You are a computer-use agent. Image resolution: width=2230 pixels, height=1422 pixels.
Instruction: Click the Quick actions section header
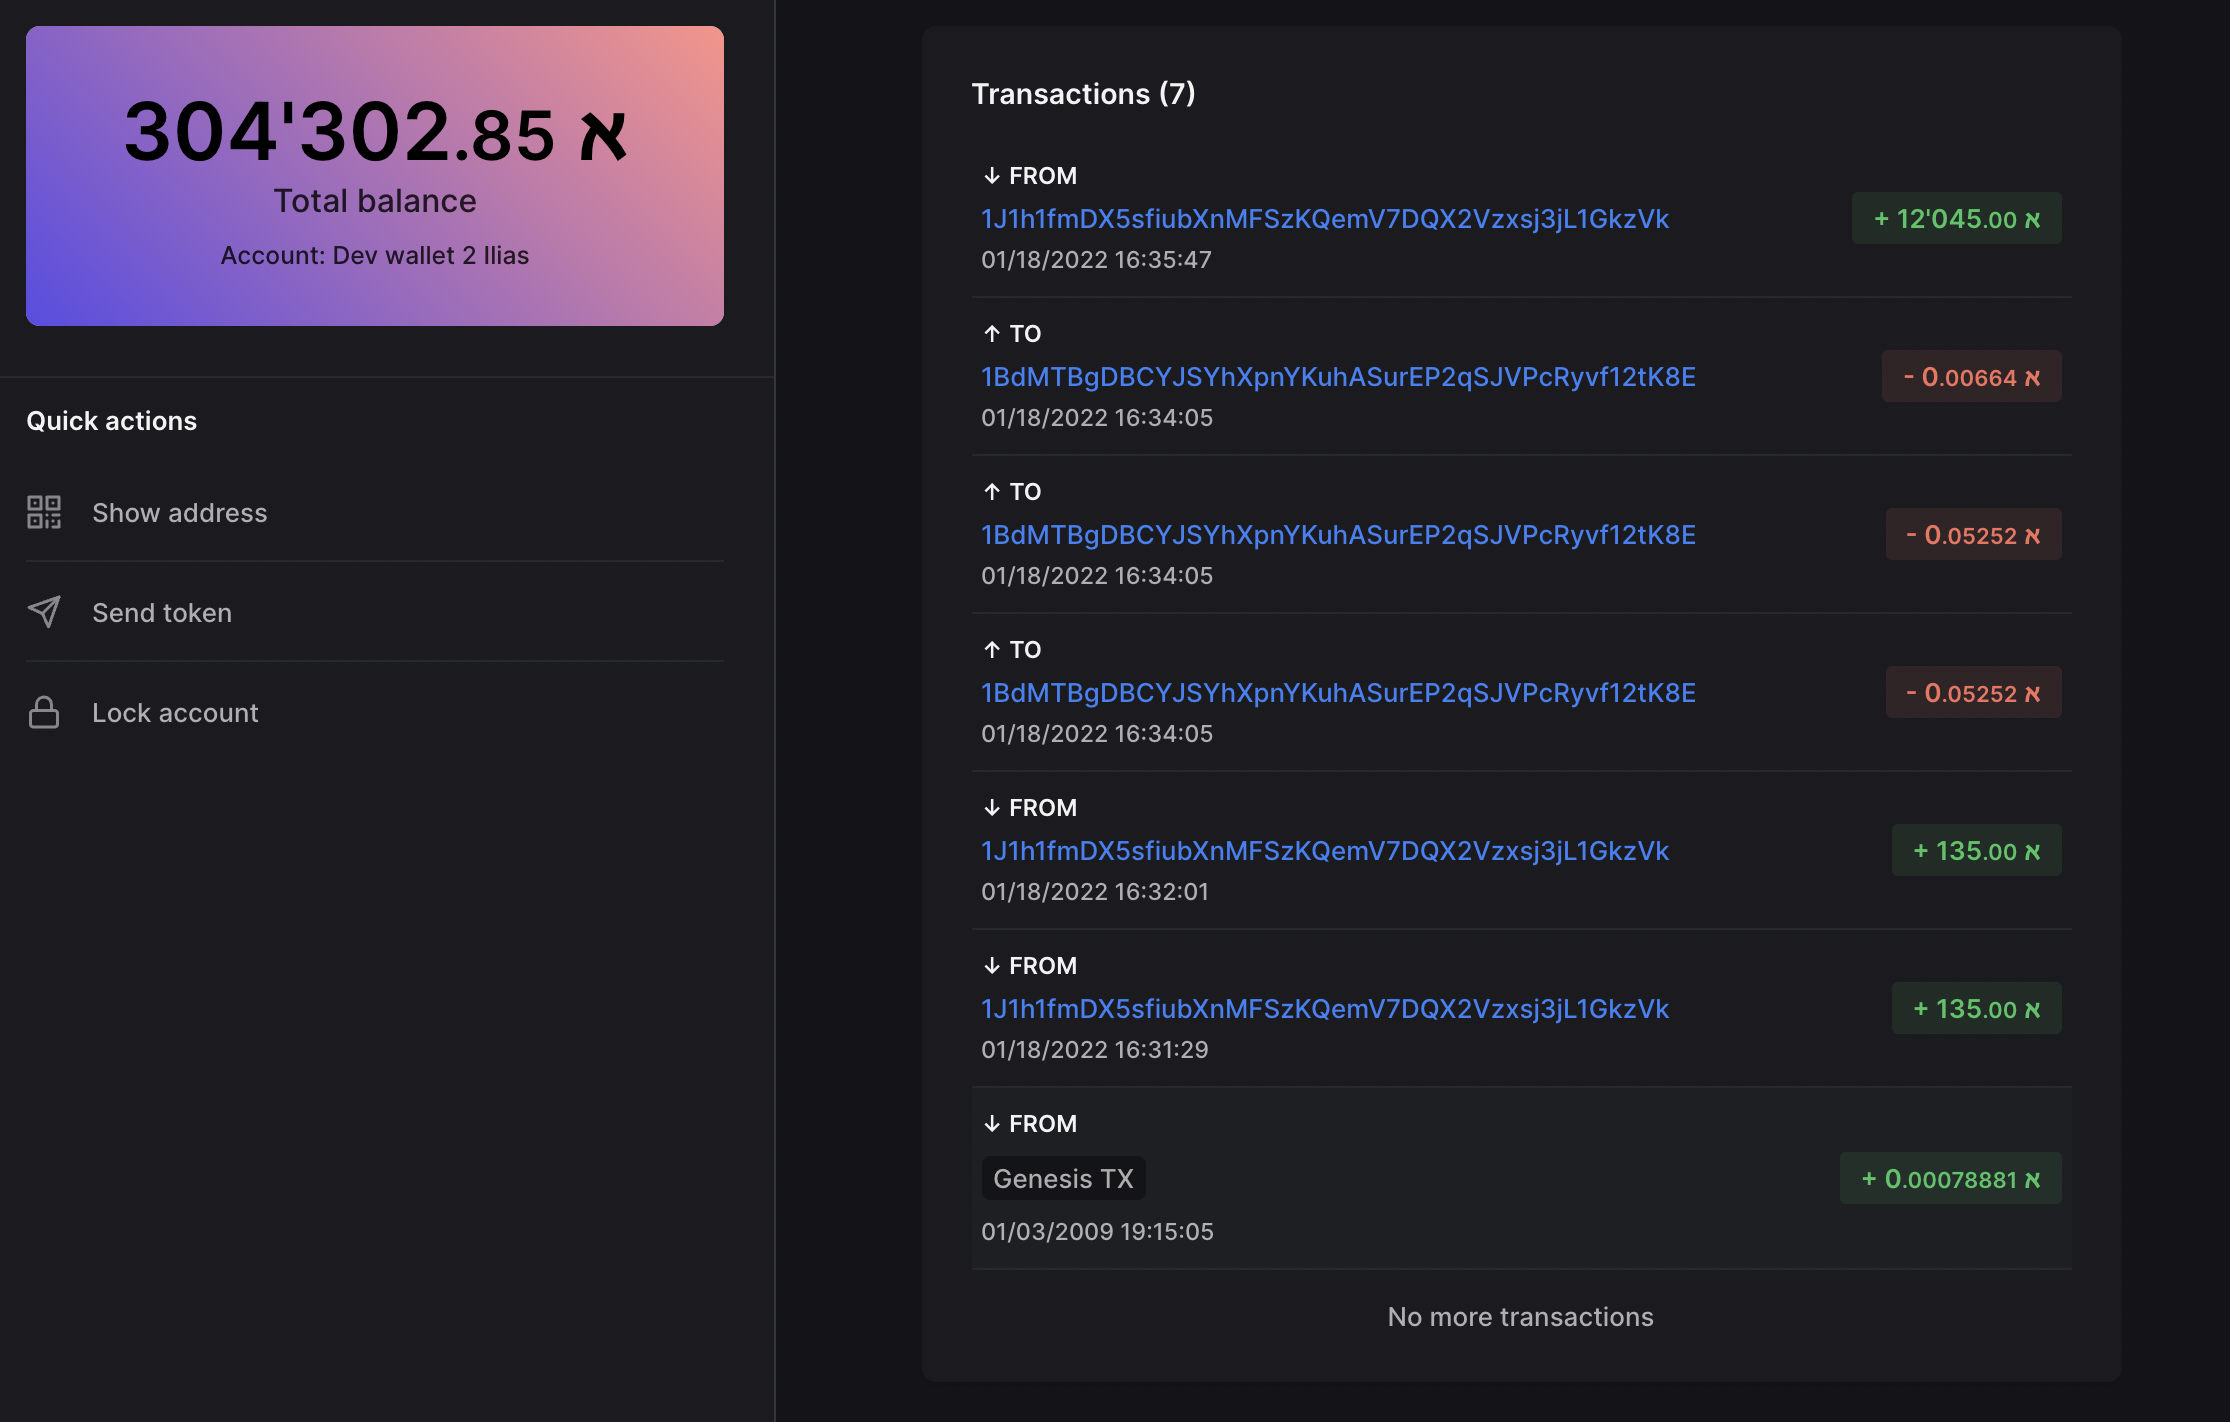click(112, 420)
